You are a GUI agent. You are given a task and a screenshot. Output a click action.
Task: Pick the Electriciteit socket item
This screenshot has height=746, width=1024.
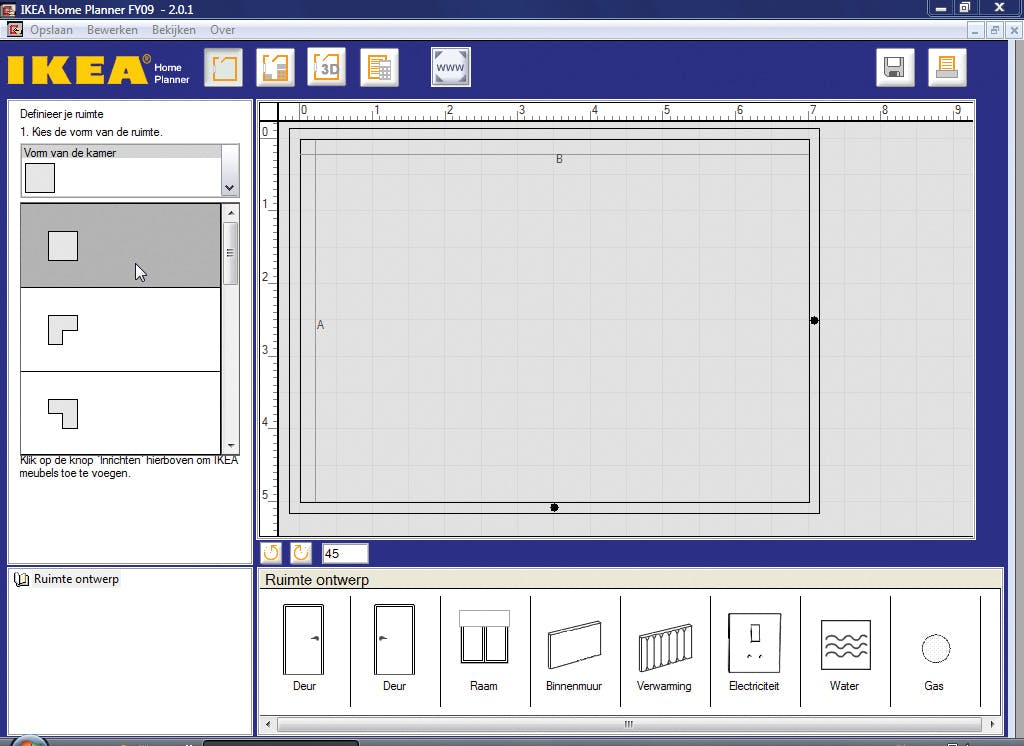pos(754,648)
